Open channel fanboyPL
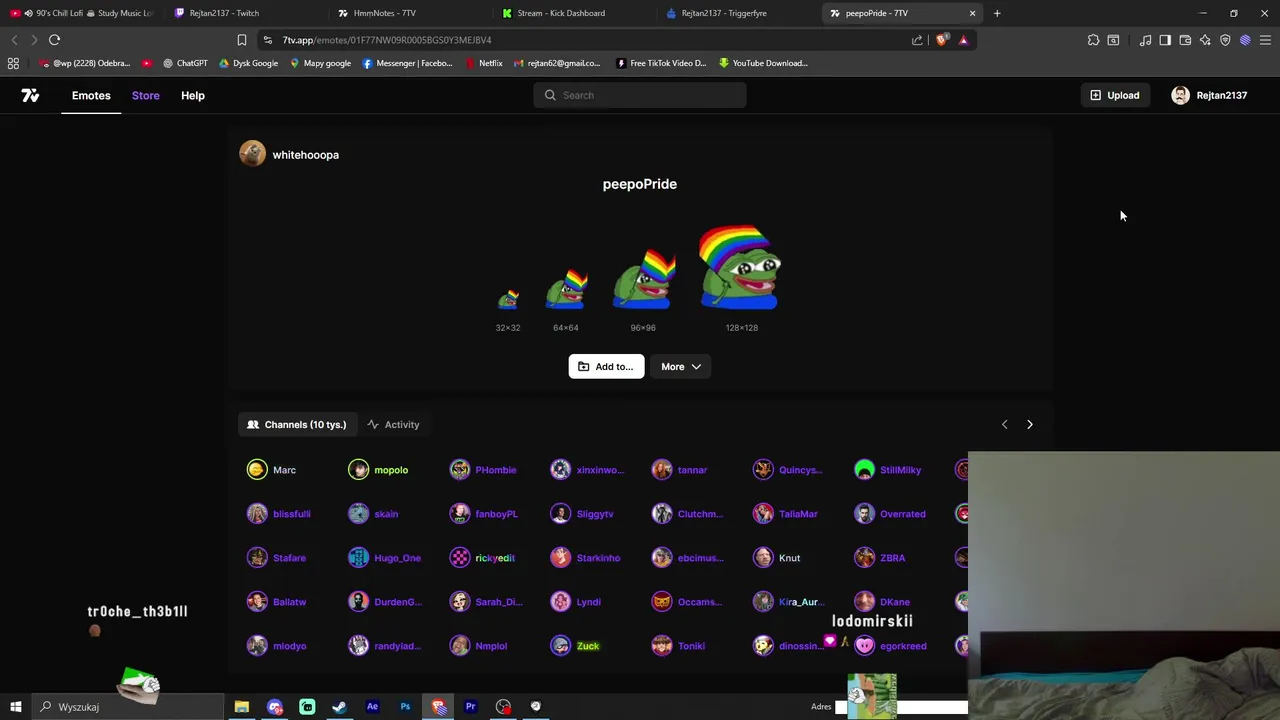1280x720 pixels. point(484,514)
